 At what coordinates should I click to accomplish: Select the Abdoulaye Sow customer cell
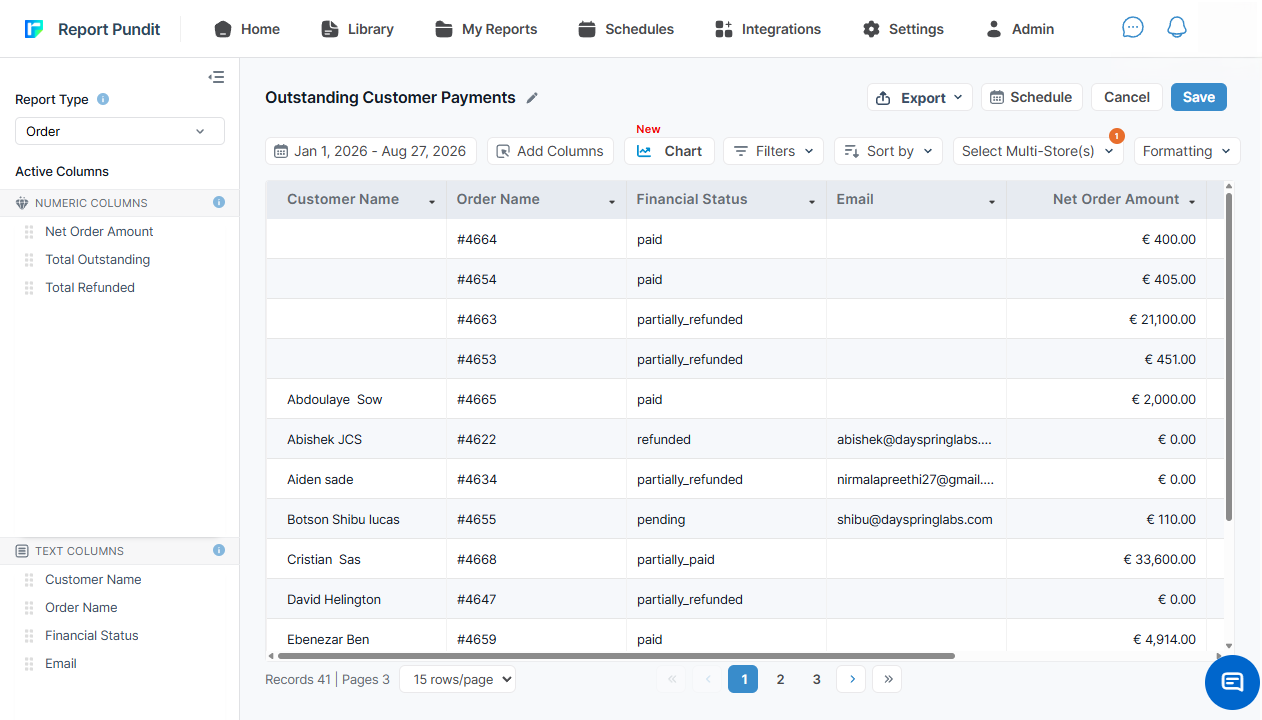click(356, 399)
